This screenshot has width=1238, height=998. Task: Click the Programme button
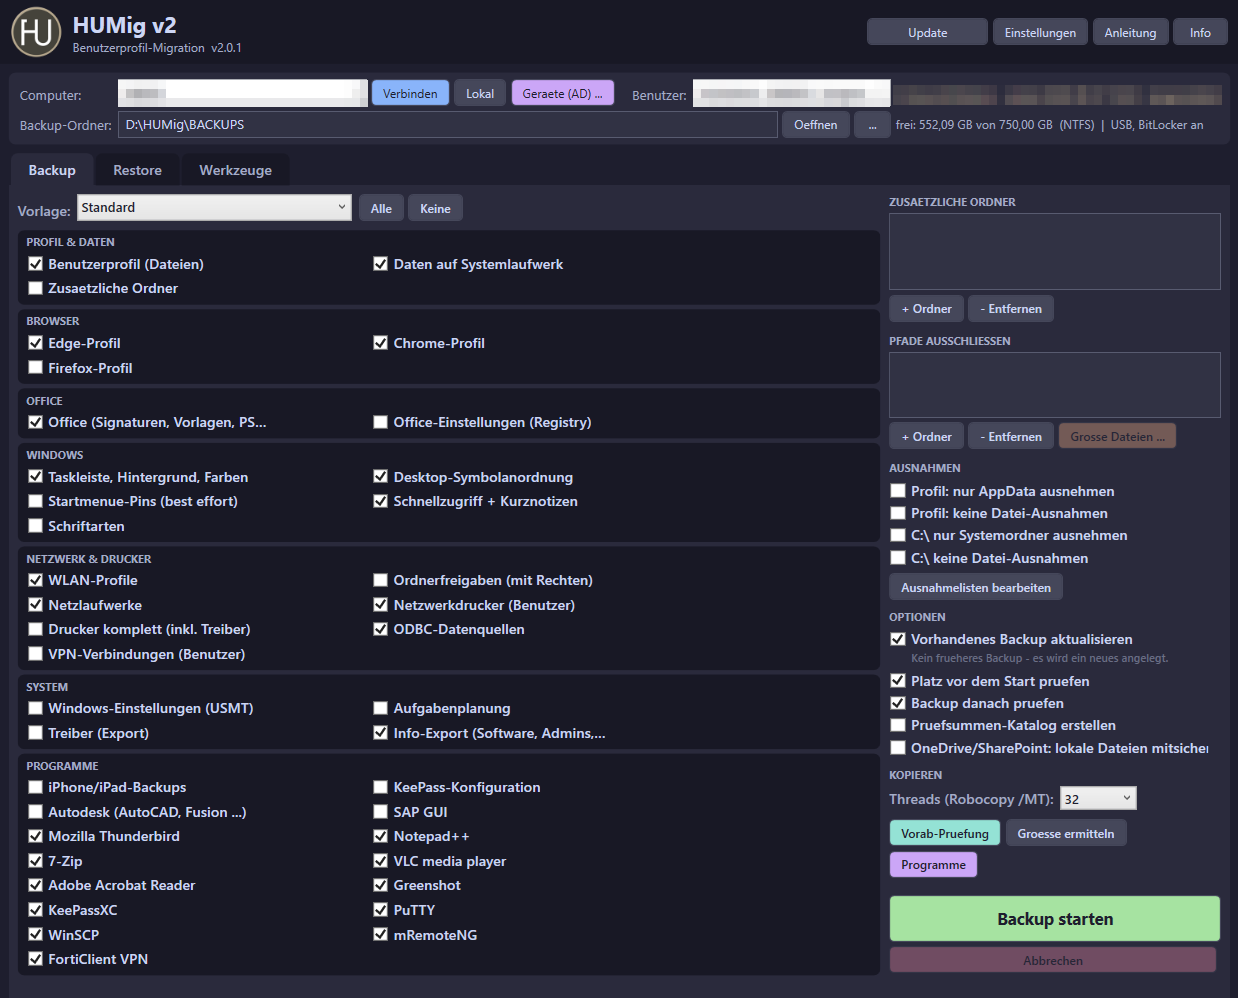933,865
